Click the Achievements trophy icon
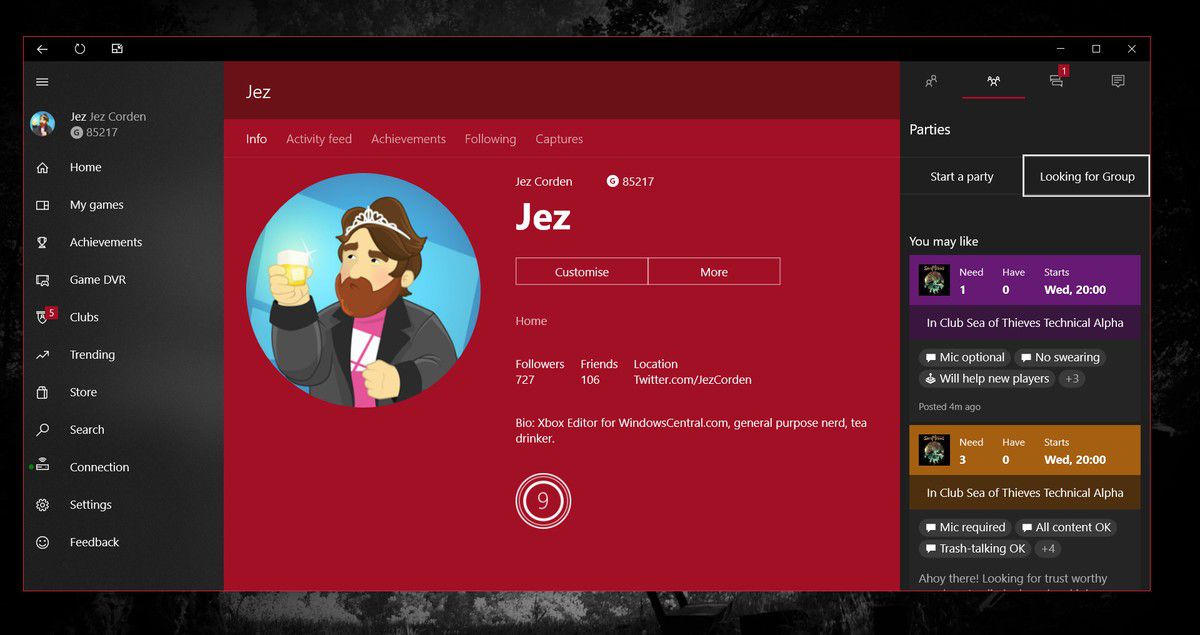1200x635 pixels. click(42, 242)
